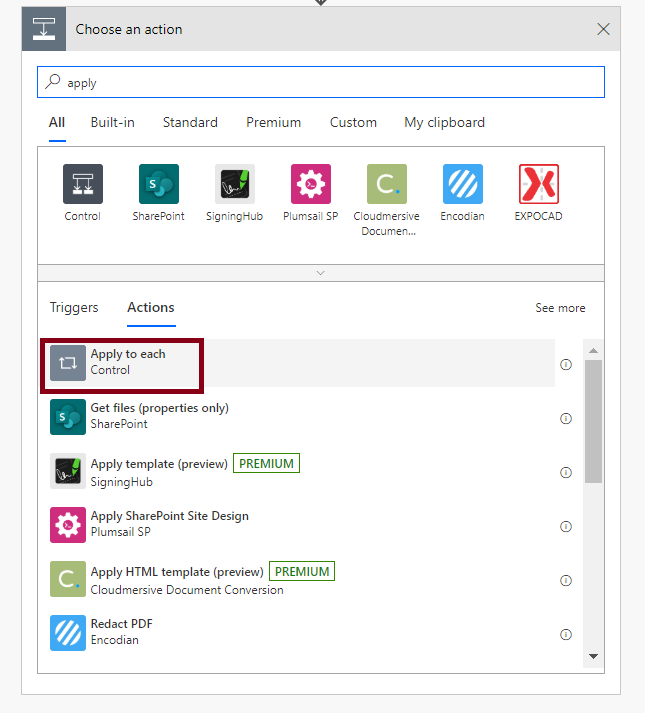
Task: Open the EXPOCAD connector icon
Action: click(x=539, y=184)
